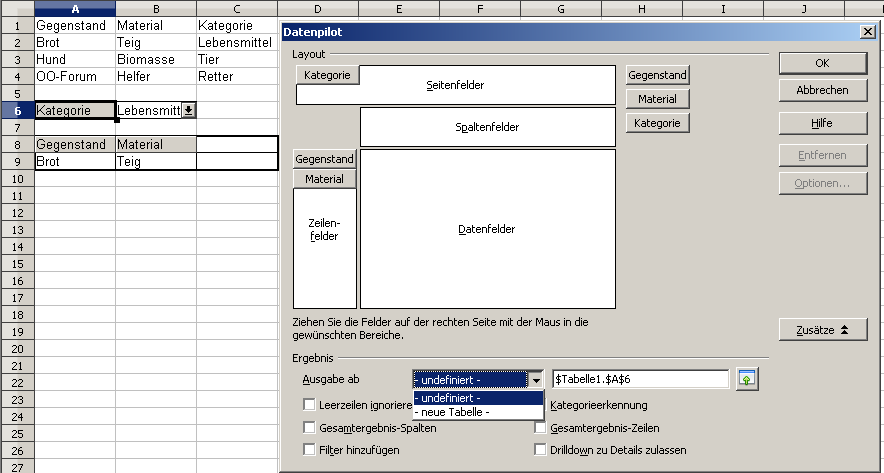Viewport: 884px width, 473px height.
Task: Check the Filter hinzufügen option
Action: tap(309, 450)
